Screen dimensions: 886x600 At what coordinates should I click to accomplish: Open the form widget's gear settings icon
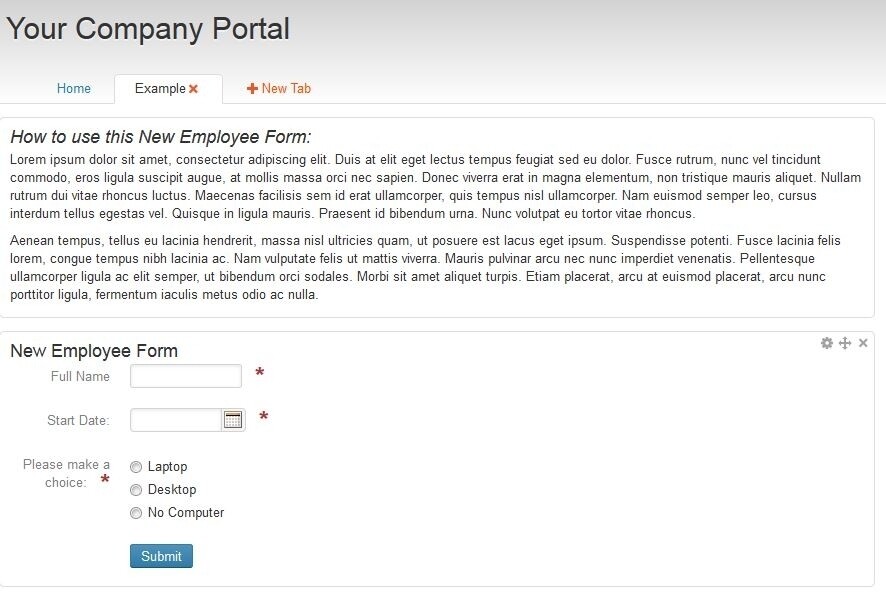coord(827,343)
